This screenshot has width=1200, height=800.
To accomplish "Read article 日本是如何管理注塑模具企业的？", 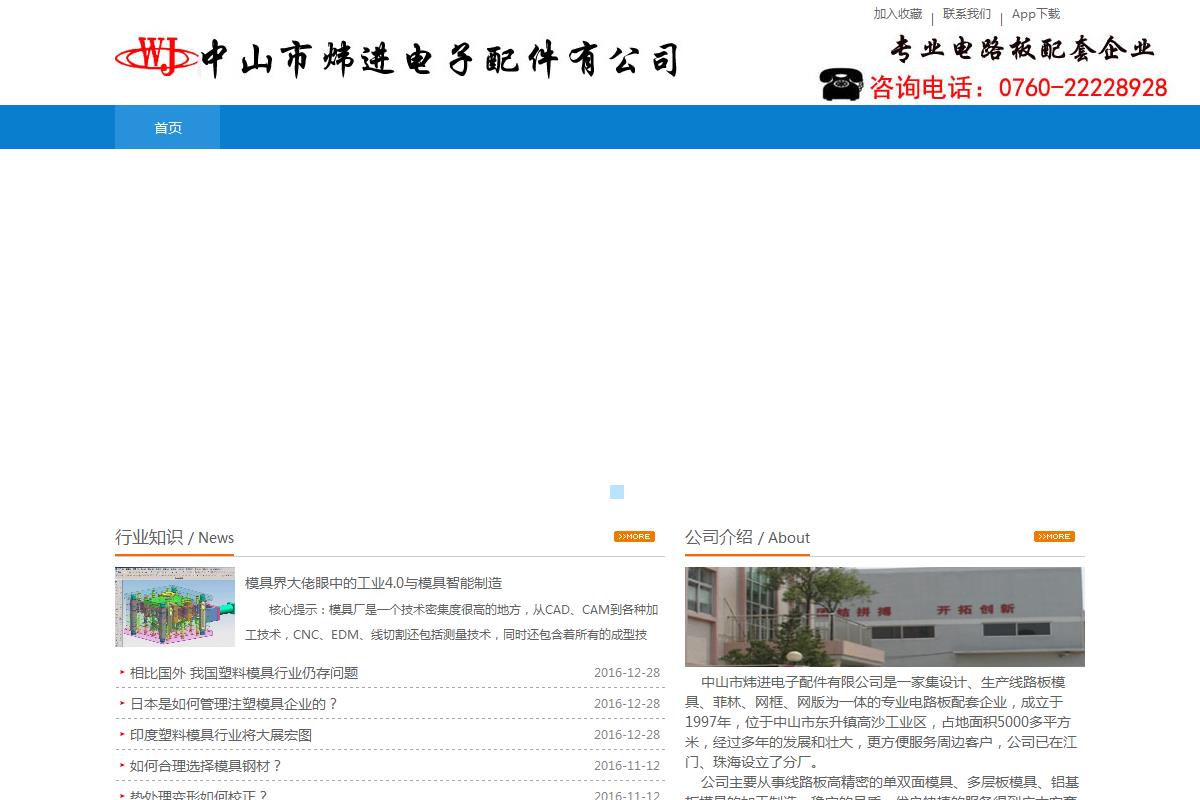I will click(x=234, y=703).
